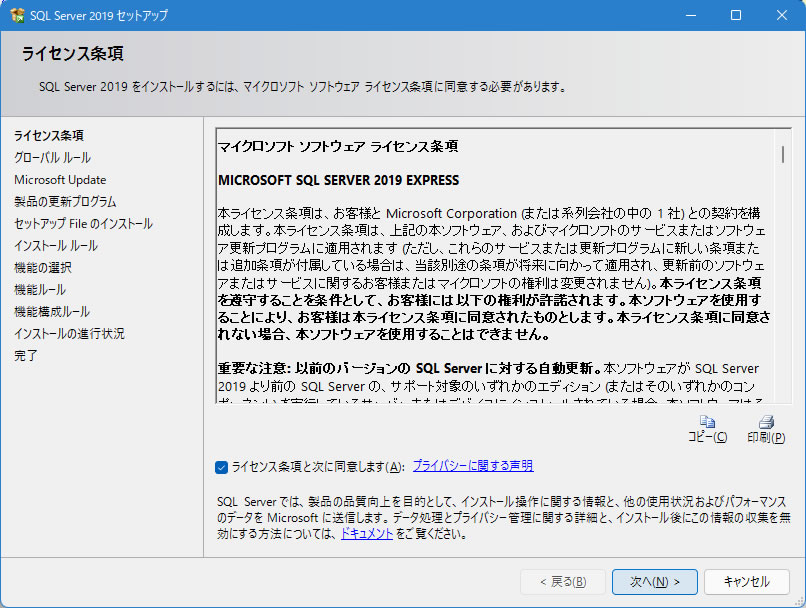Image resolution: width=806 pixels, height=608 pixels.
Task: Click the Copy icon below license text
Action: 707,422
